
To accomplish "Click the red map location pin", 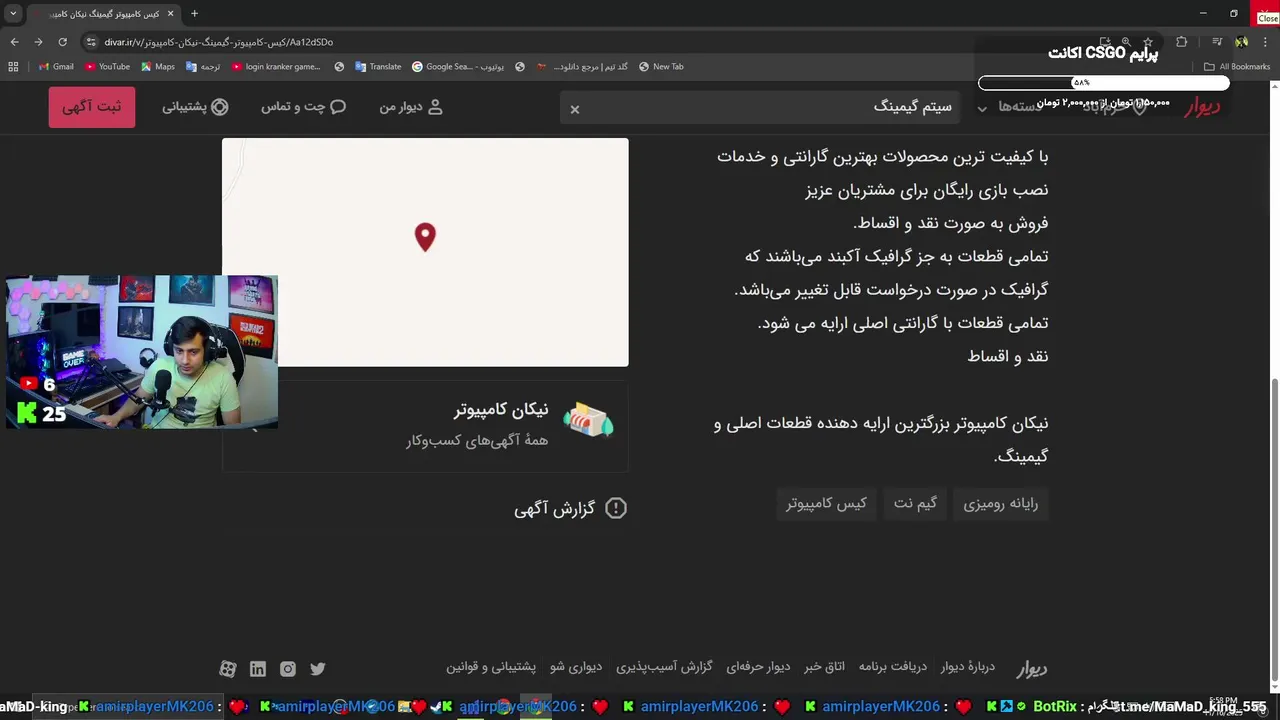I will point(425,237).
